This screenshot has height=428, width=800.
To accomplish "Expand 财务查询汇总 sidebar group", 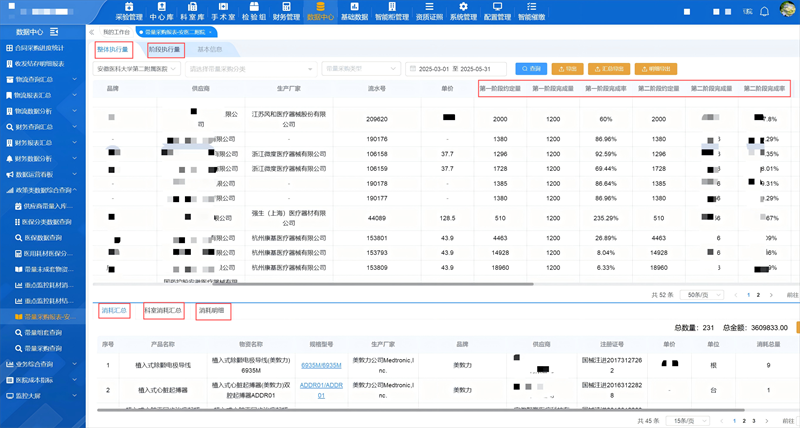I will pyautogui.click(x=43, y=127).
